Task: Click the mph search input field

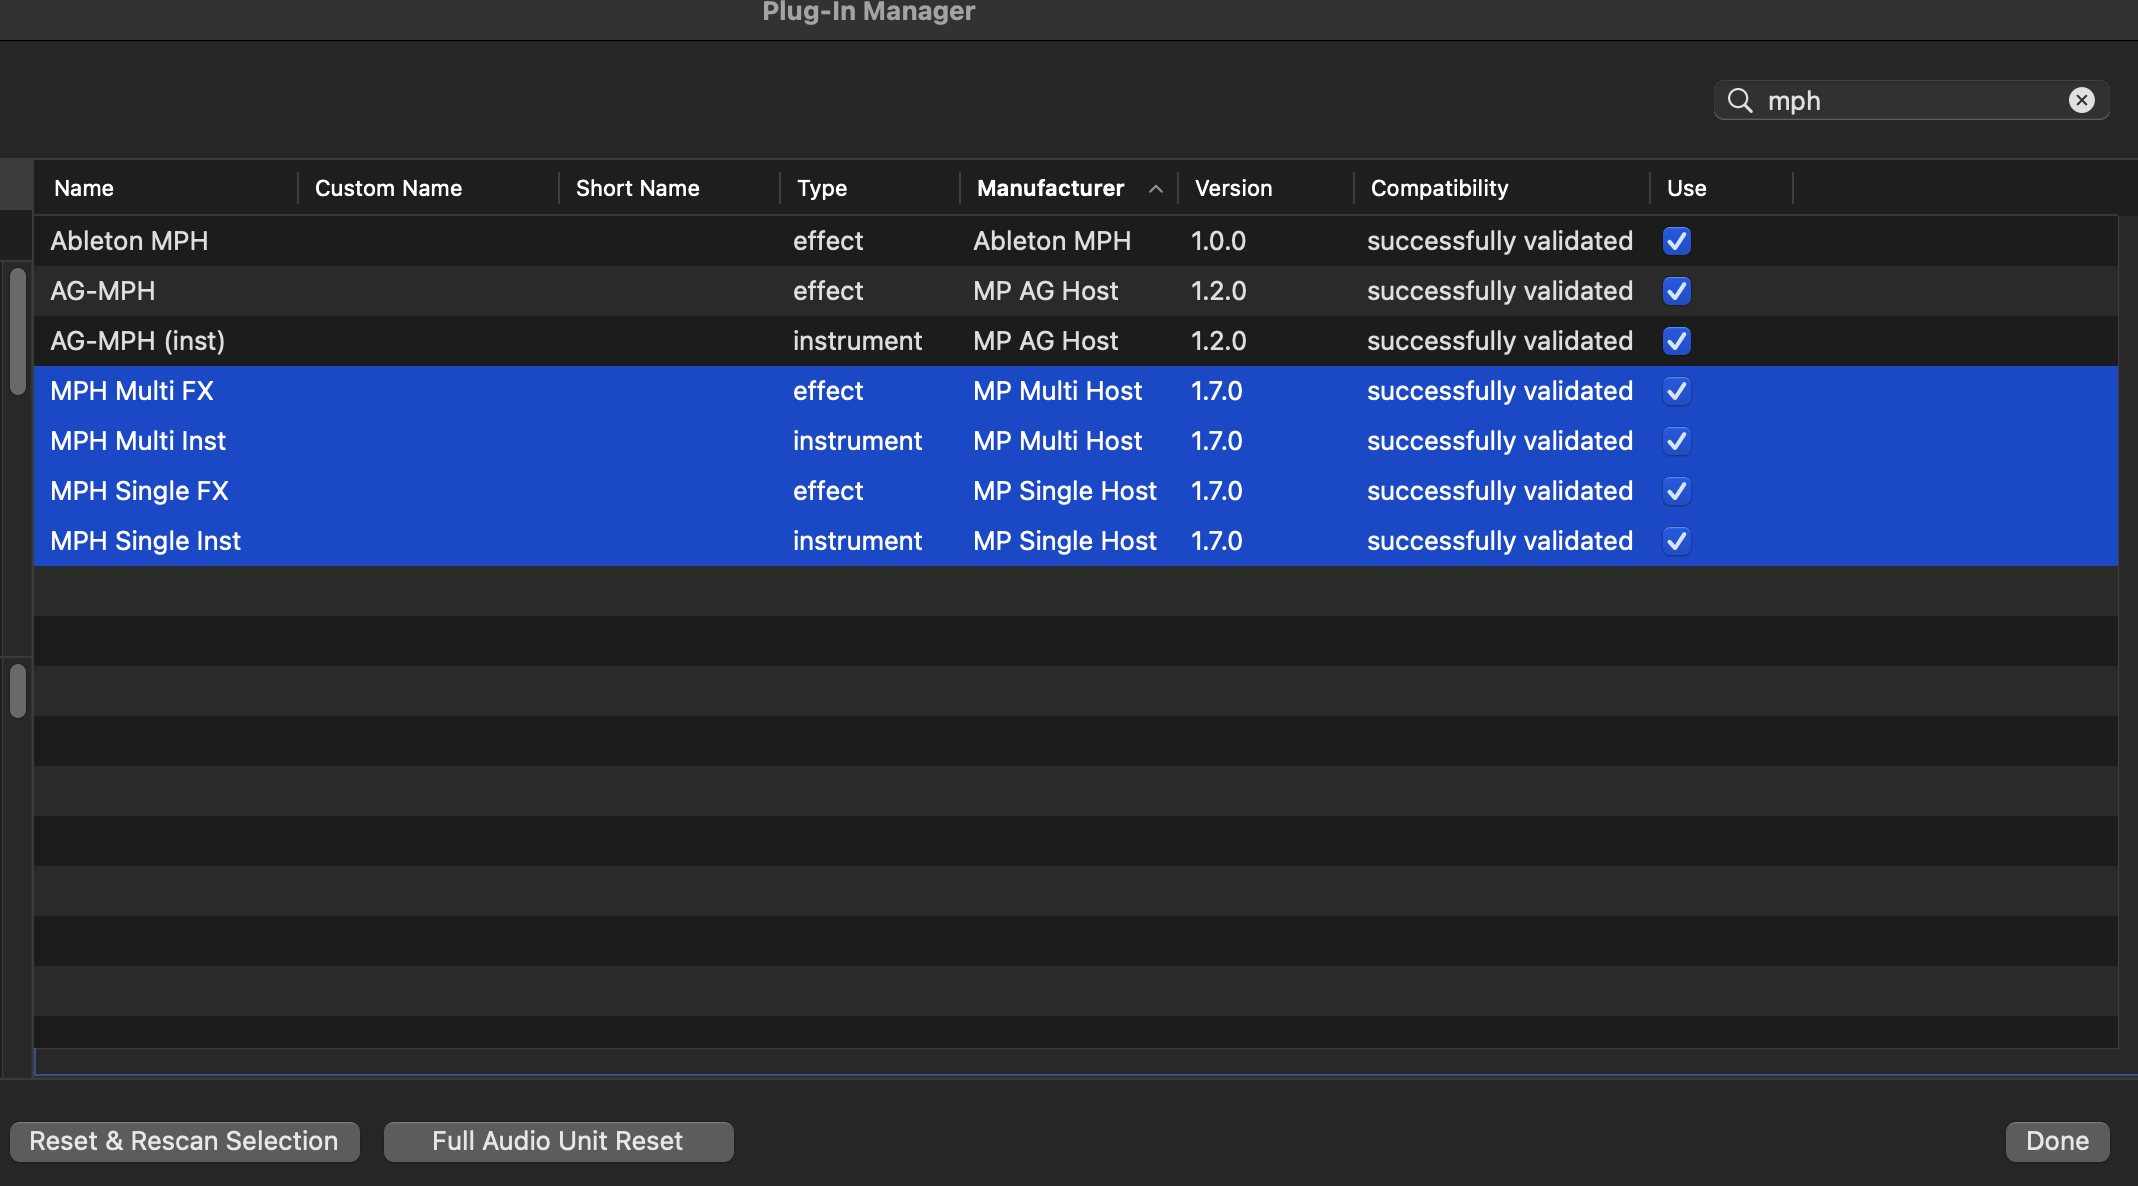Action: pos(1911,100)
